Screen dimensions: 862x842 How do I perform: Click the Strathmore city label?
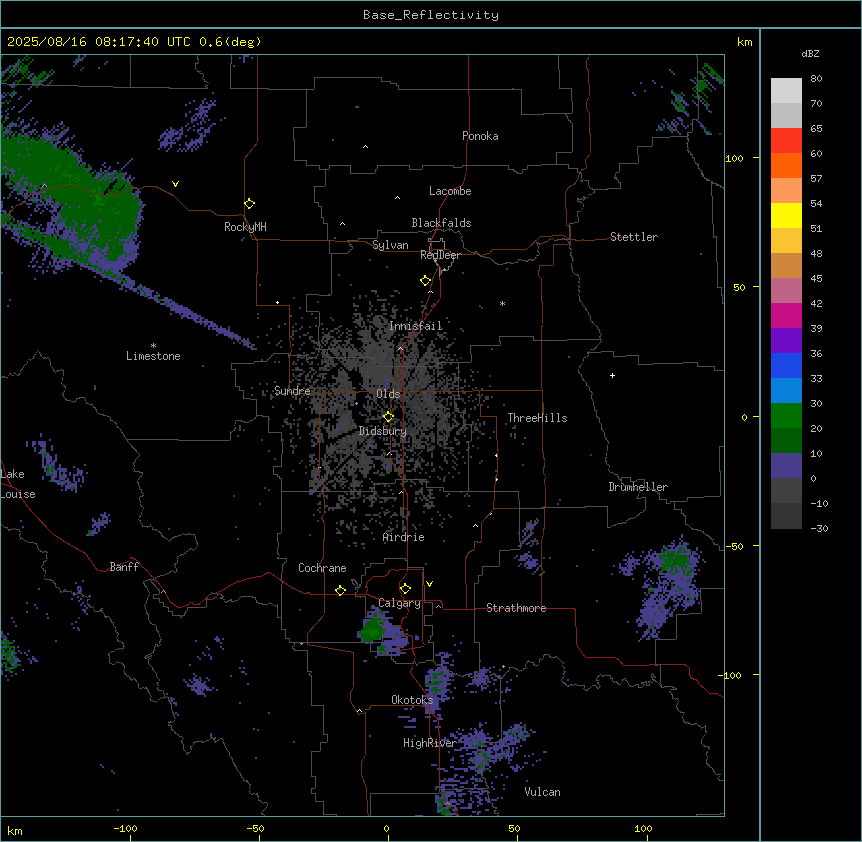[x=516, y=608]
